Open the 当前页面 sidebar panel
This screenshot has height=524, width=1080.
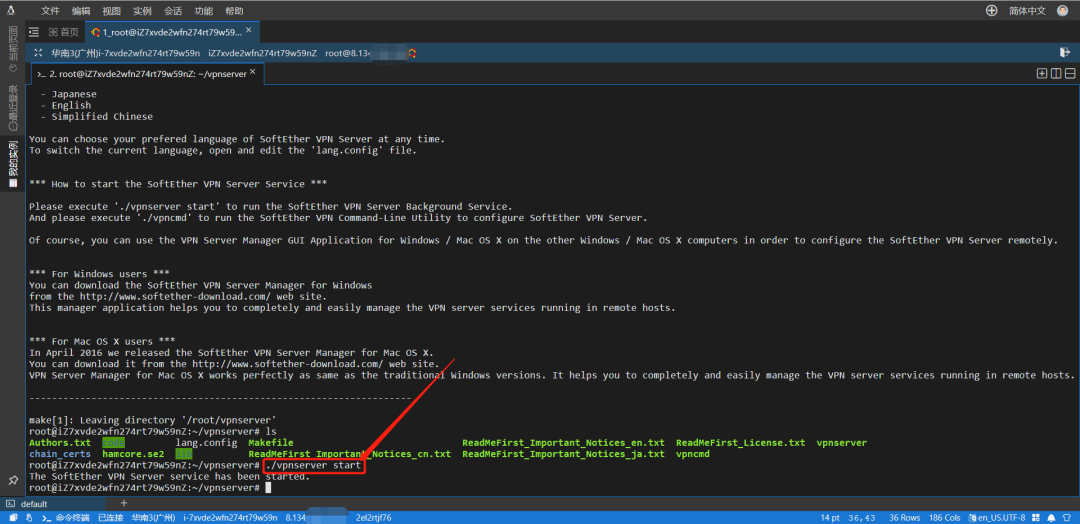point(12,49)
